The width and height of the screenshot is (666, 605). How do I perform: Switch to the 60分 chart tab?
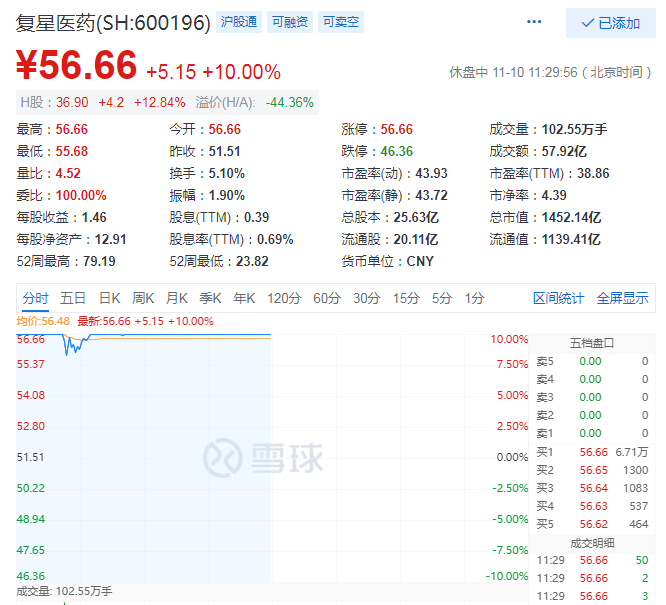click(327, 298)
